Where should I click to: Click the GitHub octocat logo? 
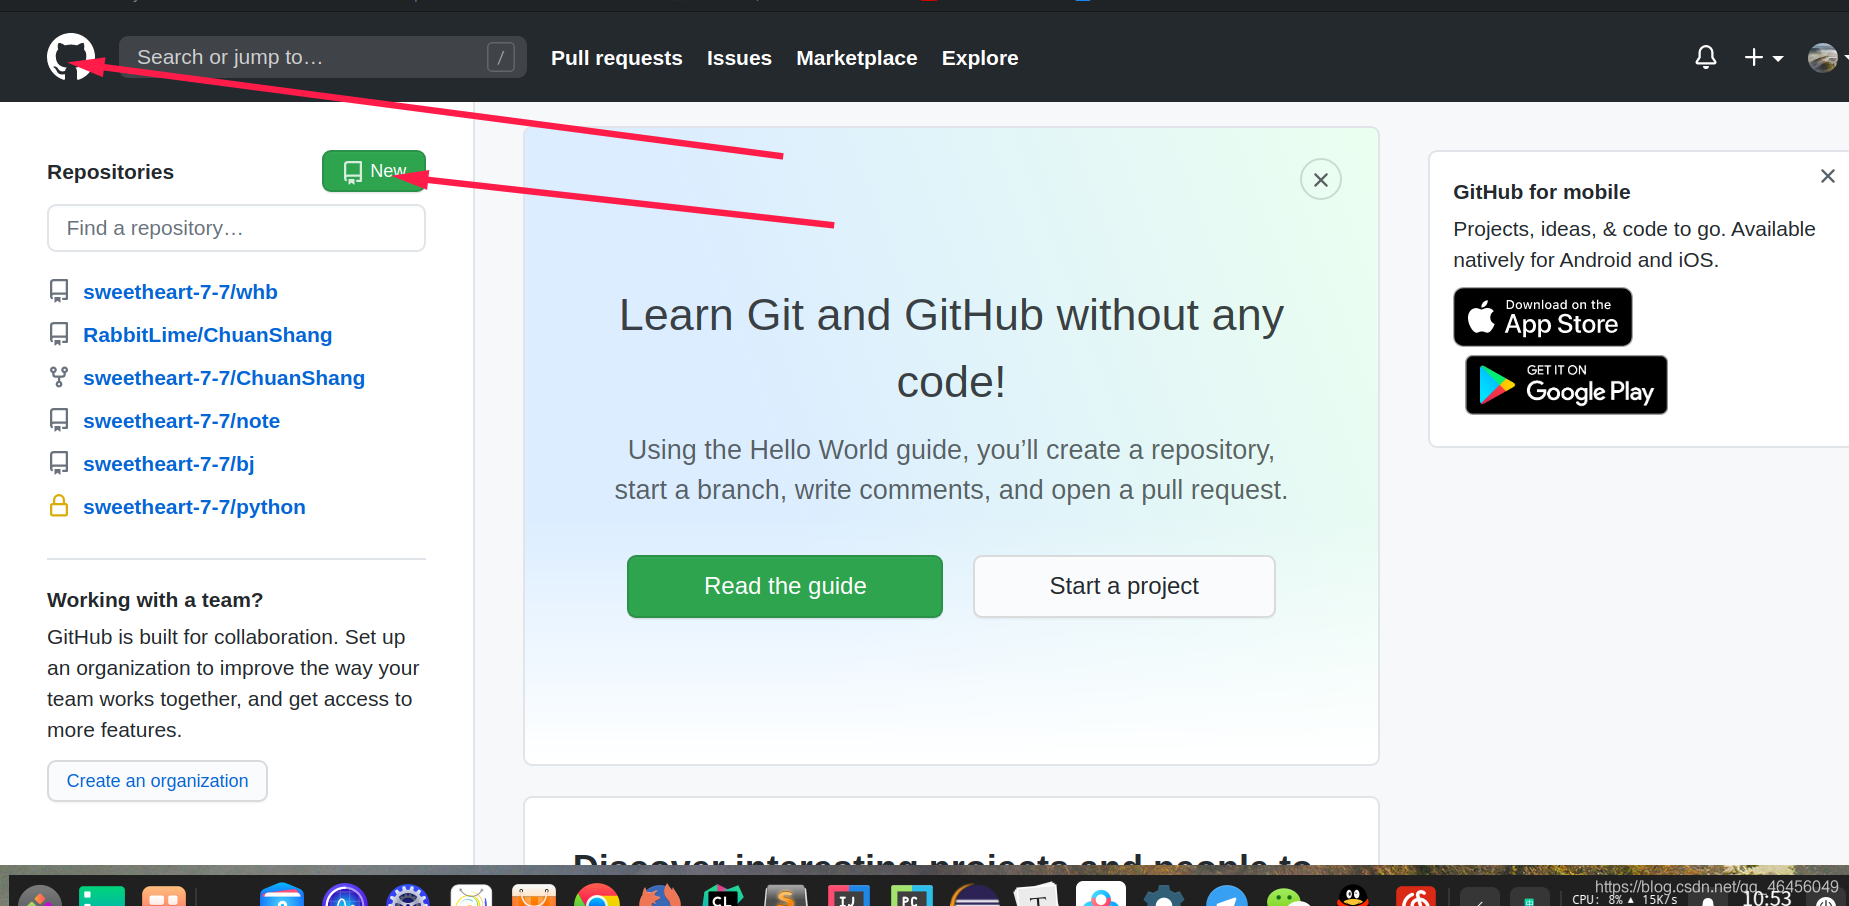point(71,57)
